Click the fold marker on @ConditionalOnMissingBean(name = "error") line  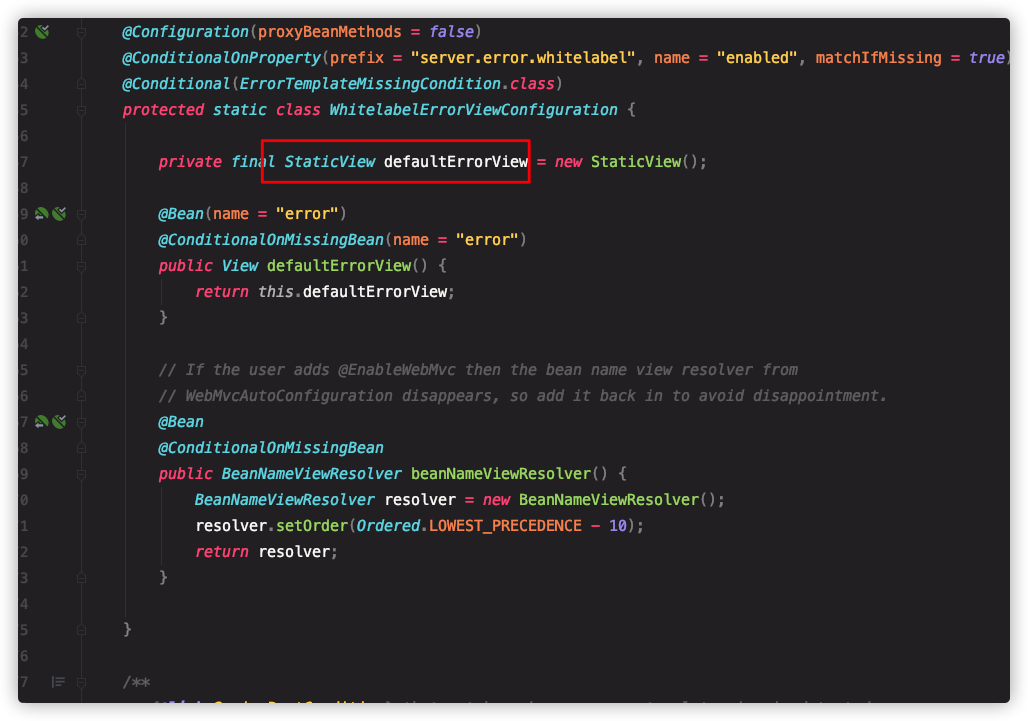(x=81, y=240)
